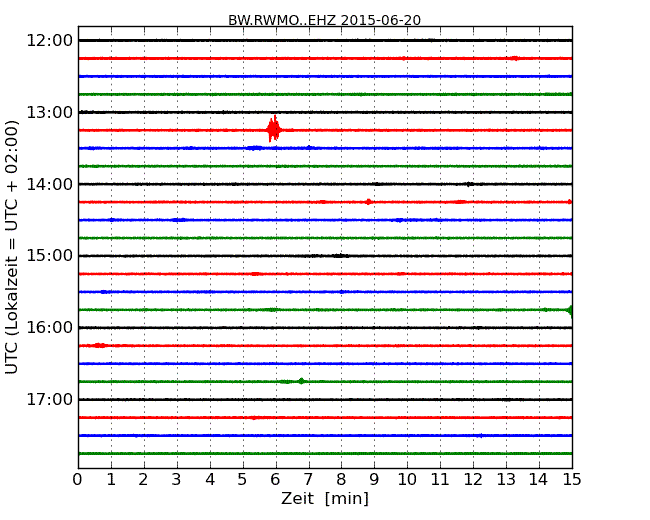Screen dimensions: 650x520
Task: Select x-axis tick label 11
Action: [x=440, y=479]
